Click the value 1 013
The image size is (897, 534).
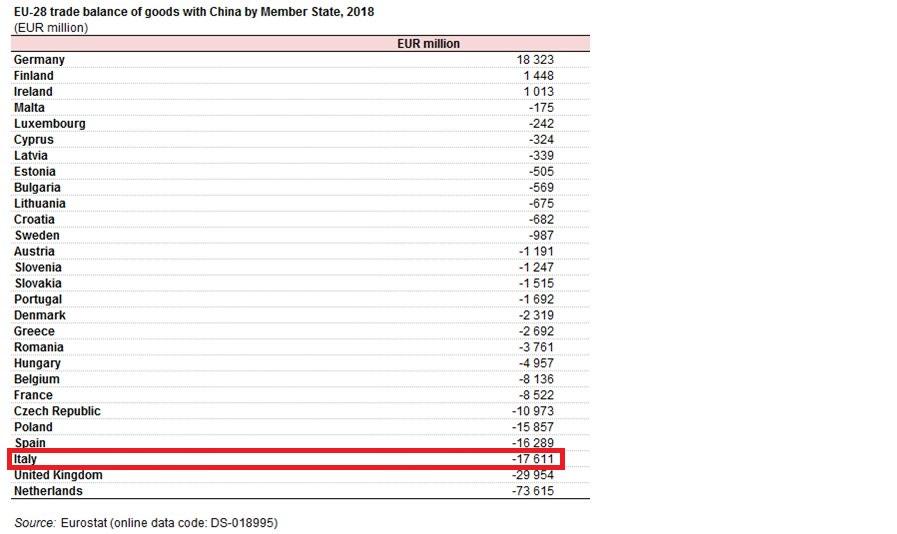point(538,92)
